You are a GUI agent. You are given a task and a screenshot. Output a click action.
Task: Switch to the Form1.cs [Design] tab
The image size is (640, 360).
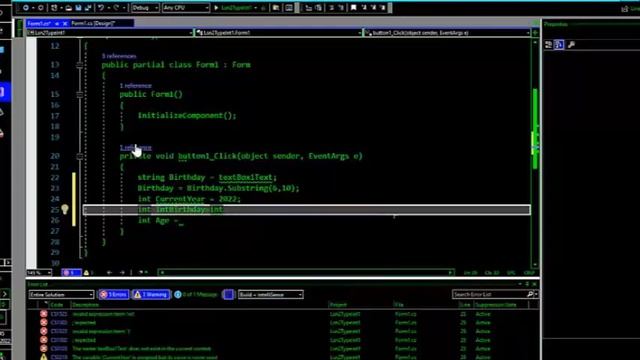coord(93,23)
